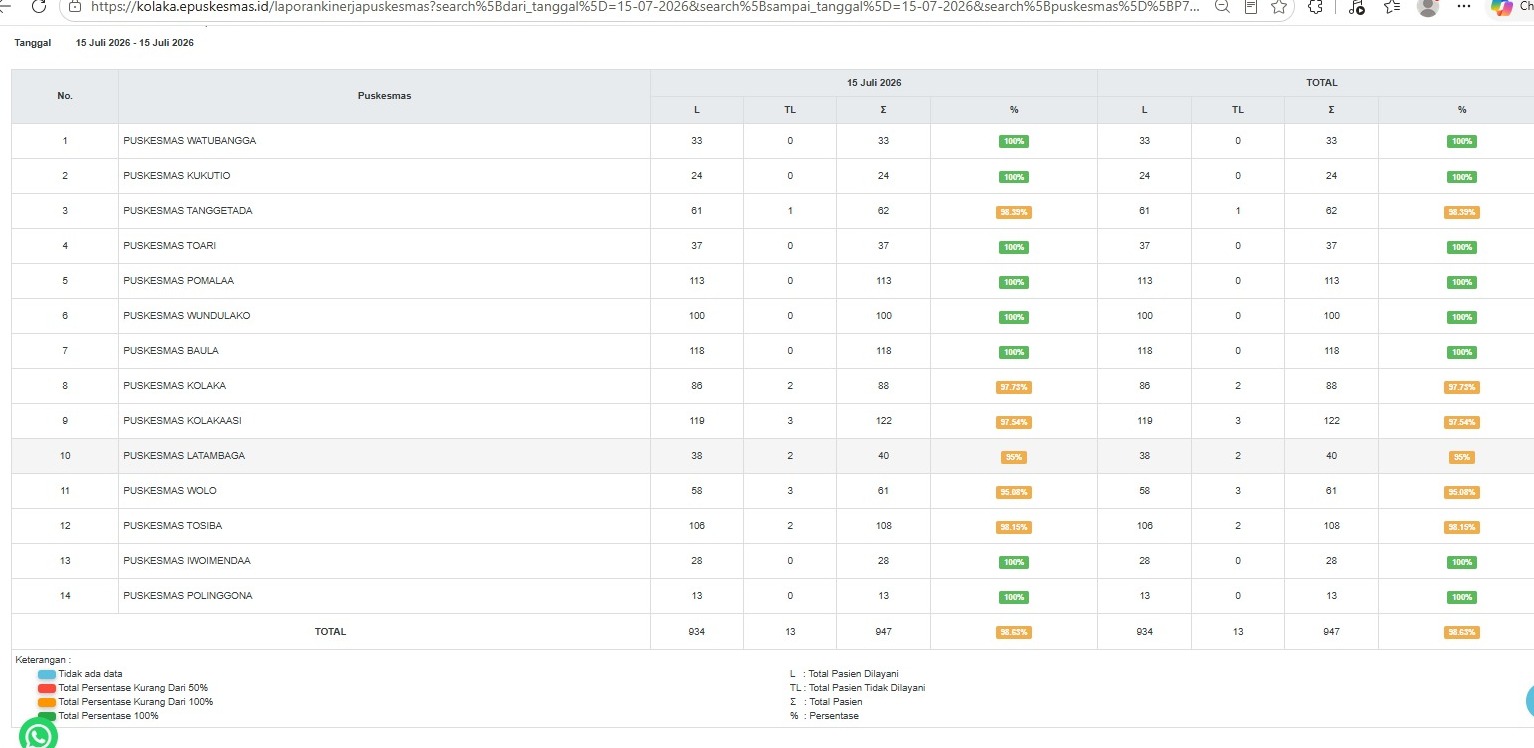Click the '15 Juli 2026' column group header
The image size is (1534, 748).
click(873, 83)
